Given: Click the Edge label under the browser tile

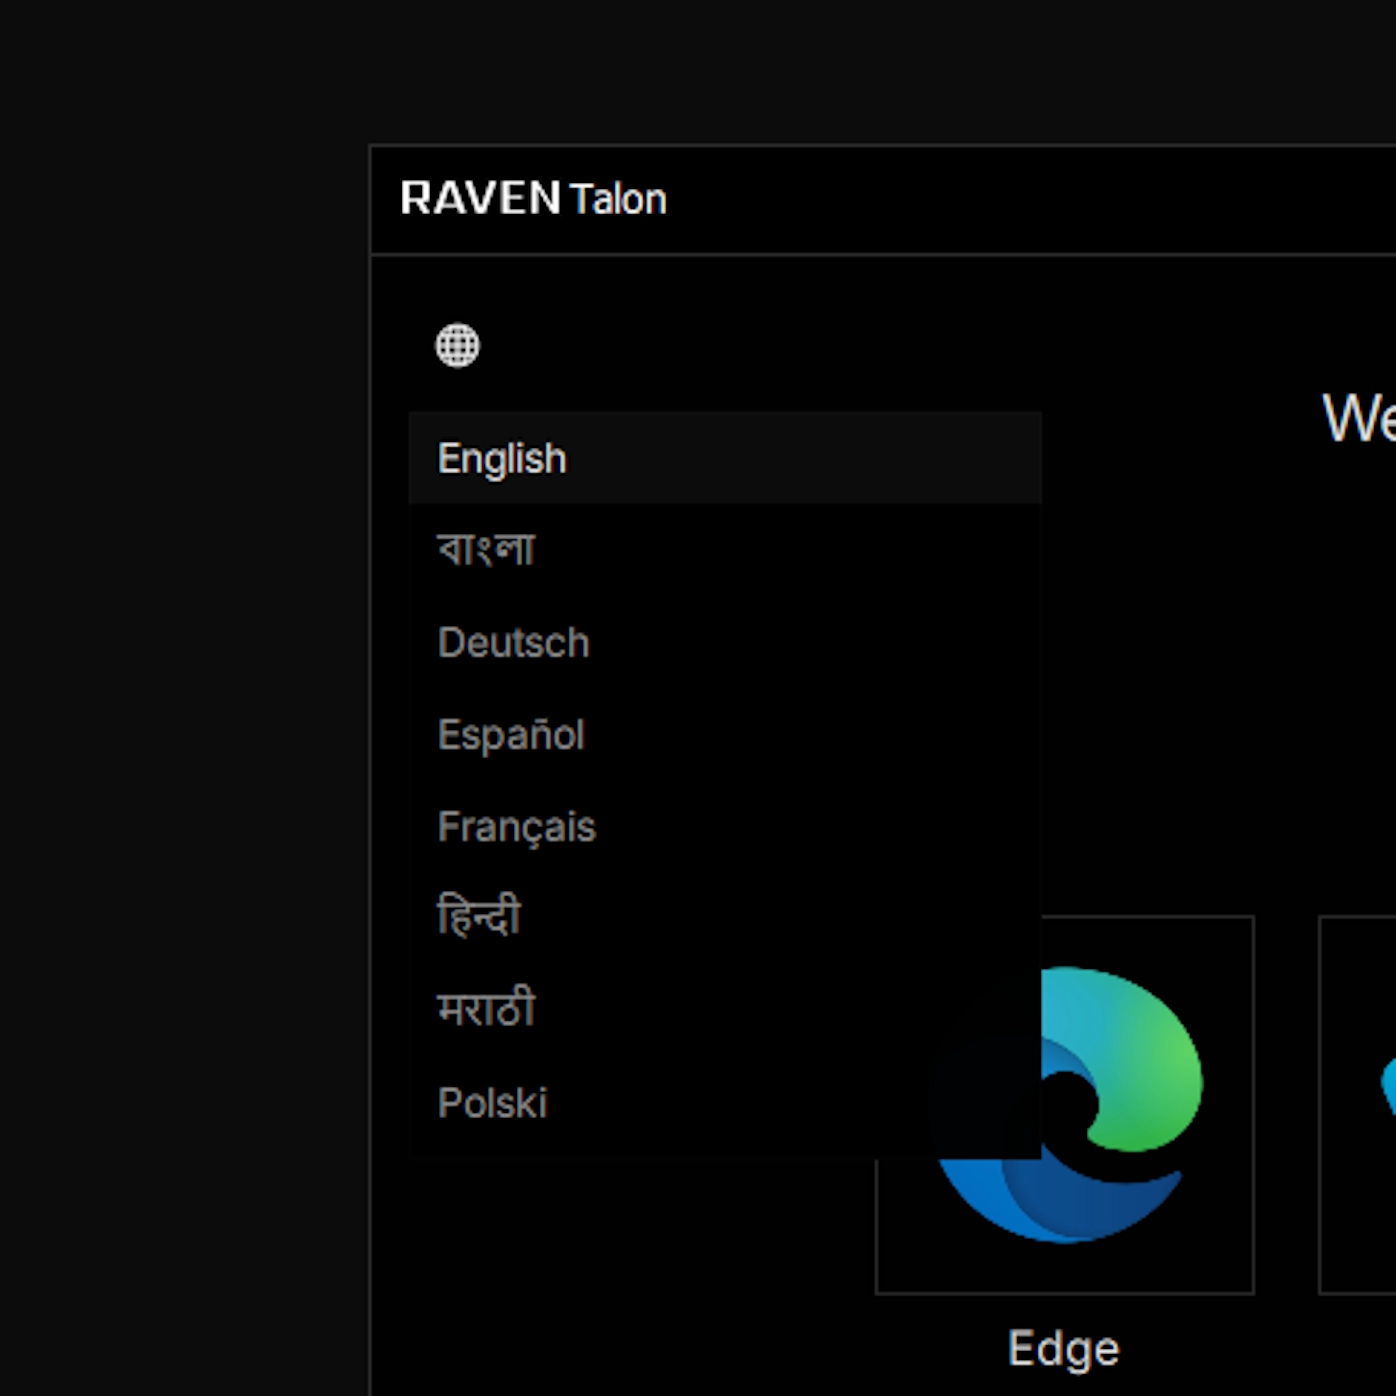Looking at the screenshot, I should pos(1064,1349).
